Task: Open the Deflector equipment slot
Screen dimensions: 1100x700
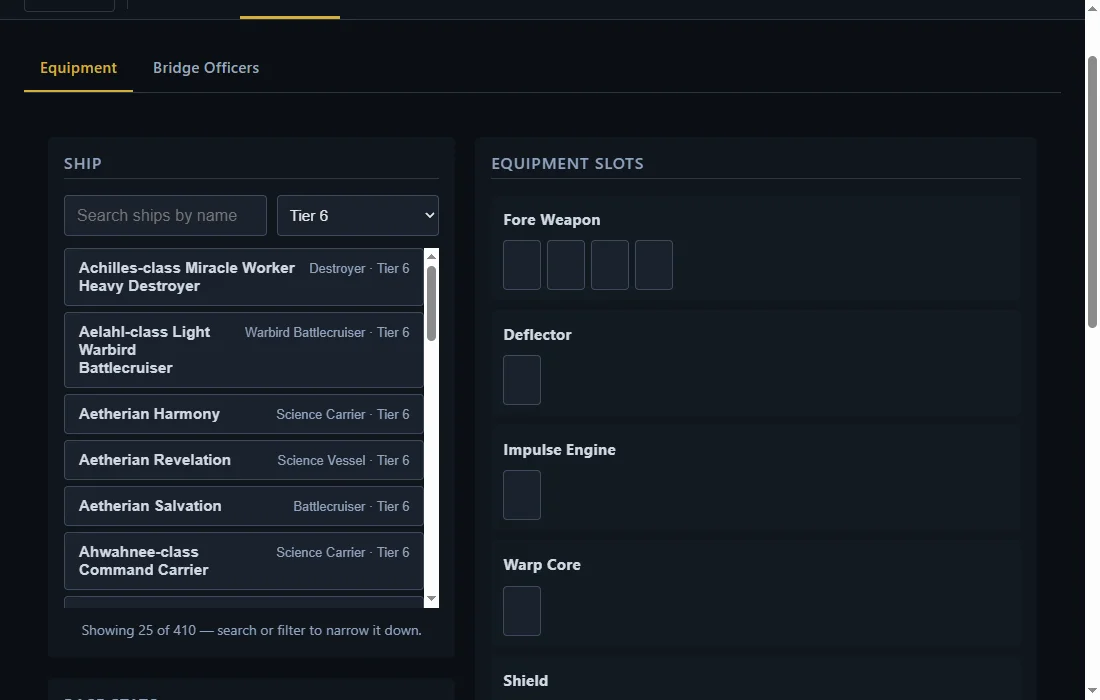Action: pyautogui.click(x=522, y=380)
